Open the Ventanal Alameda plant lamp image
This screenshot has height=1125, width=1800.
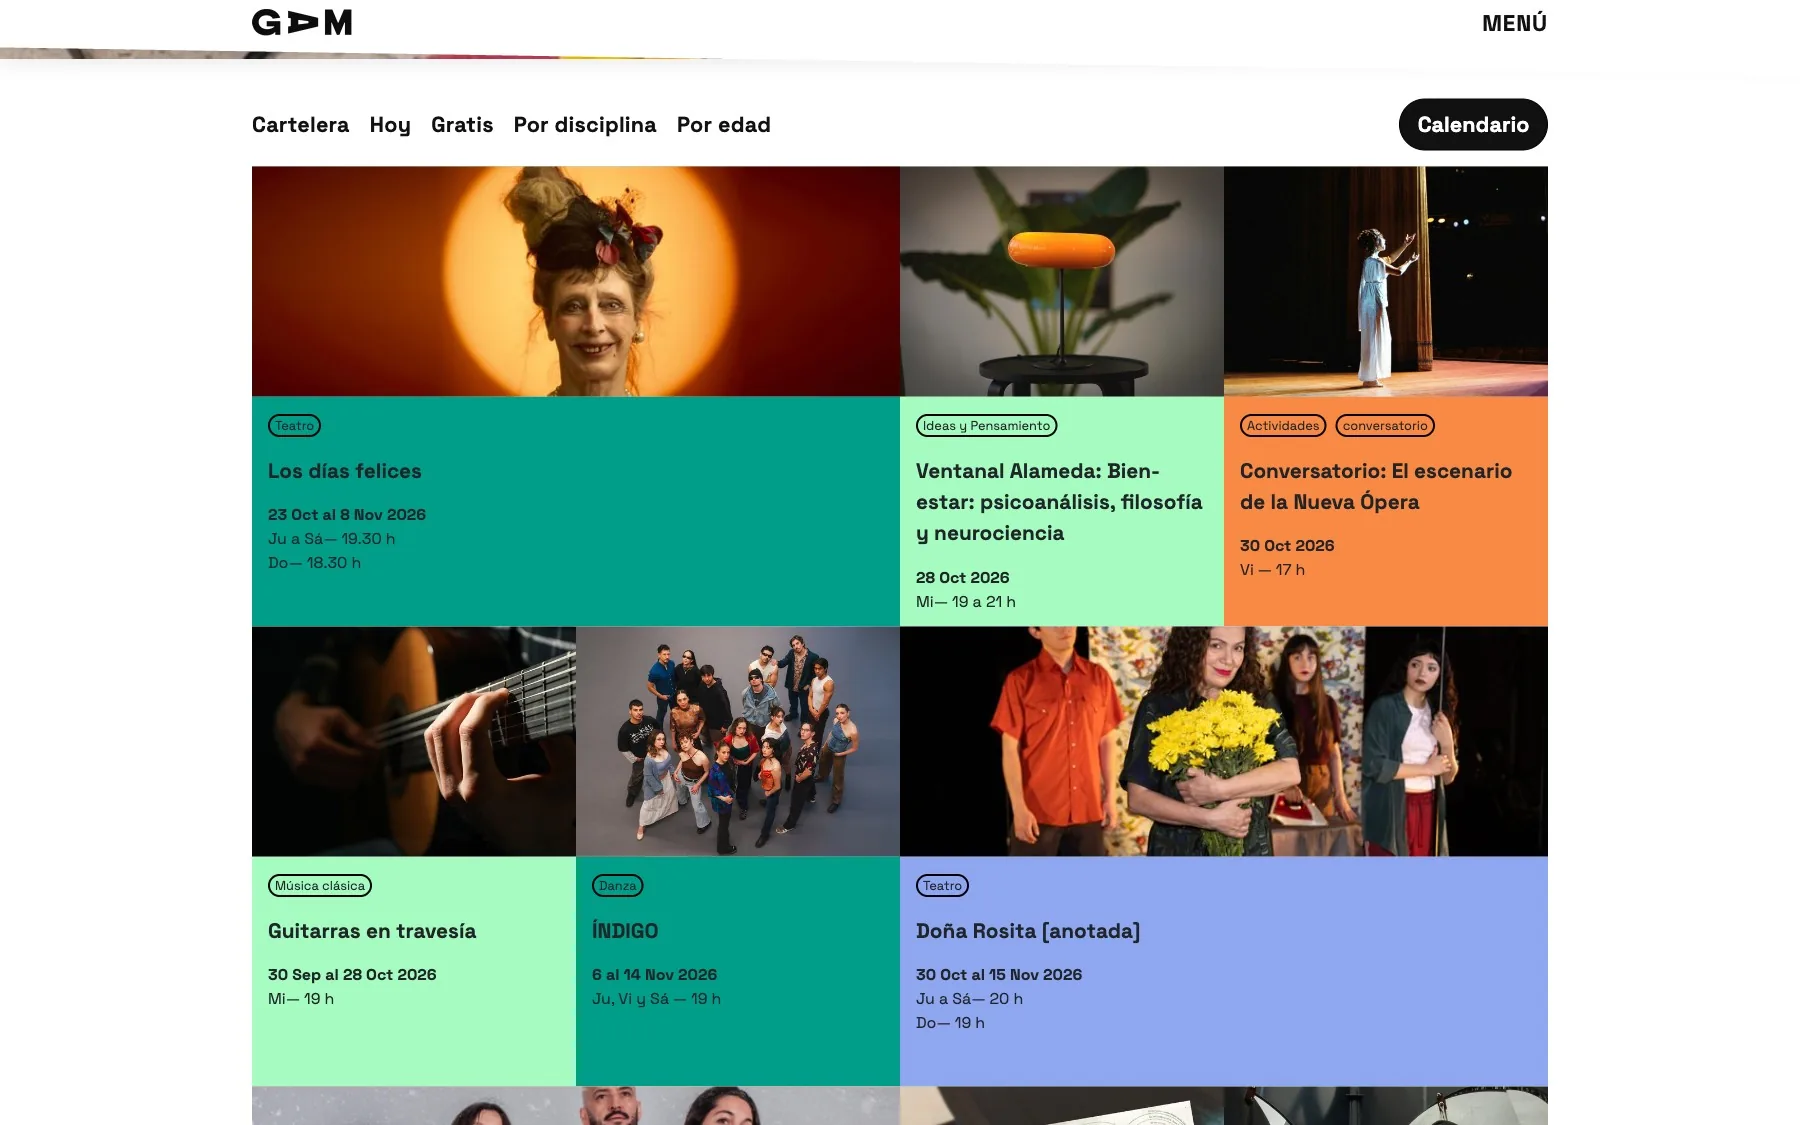click(1062, 281)
